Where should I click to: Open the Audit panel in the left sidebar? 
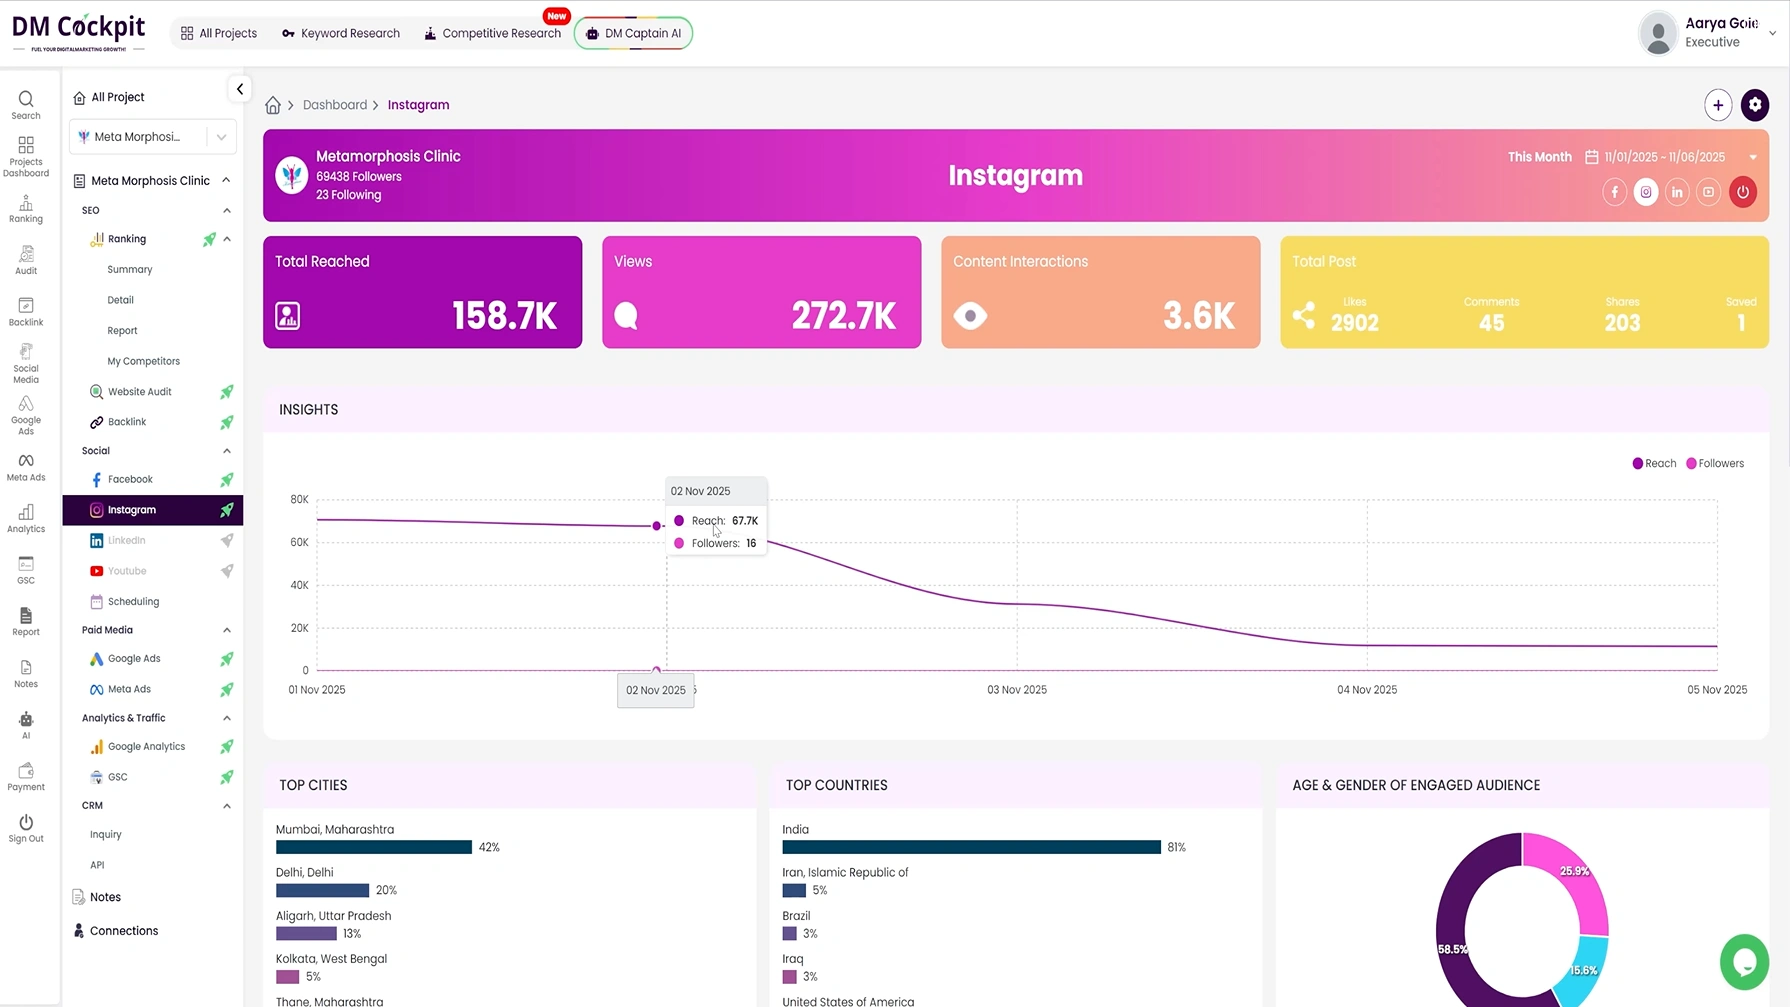pyautogui.click(x=25, y=260)
